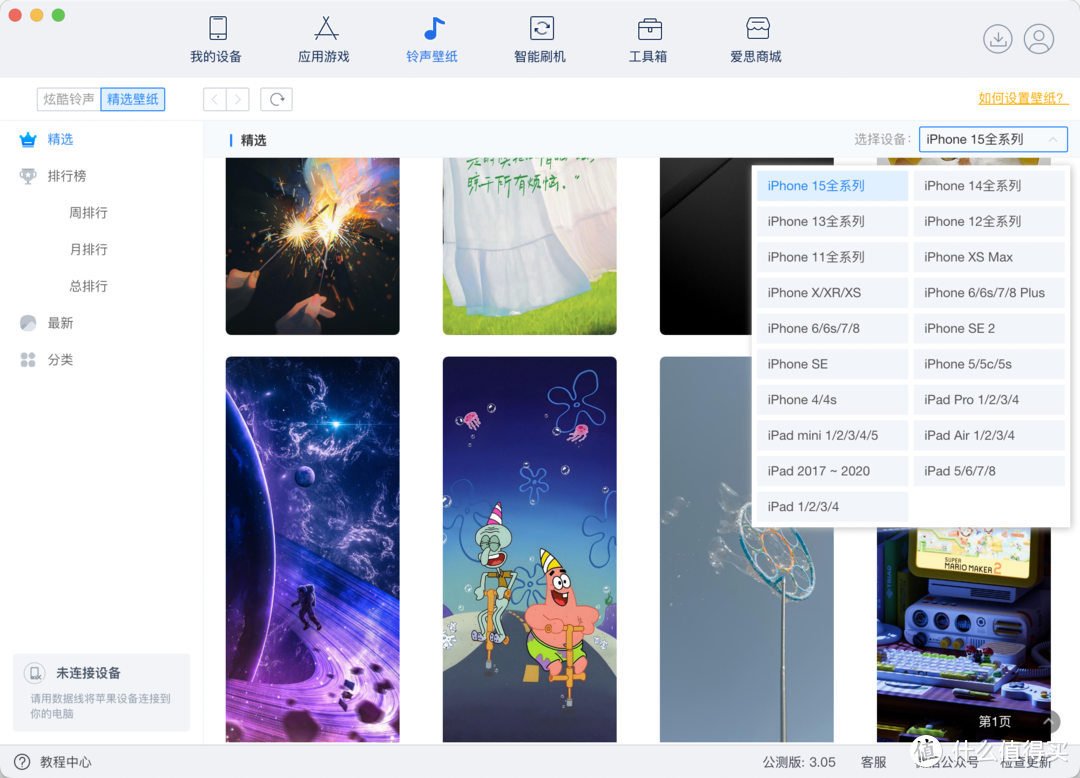Click the leaf icon beside 最新
1080x778 pixels.
[28, 323]
